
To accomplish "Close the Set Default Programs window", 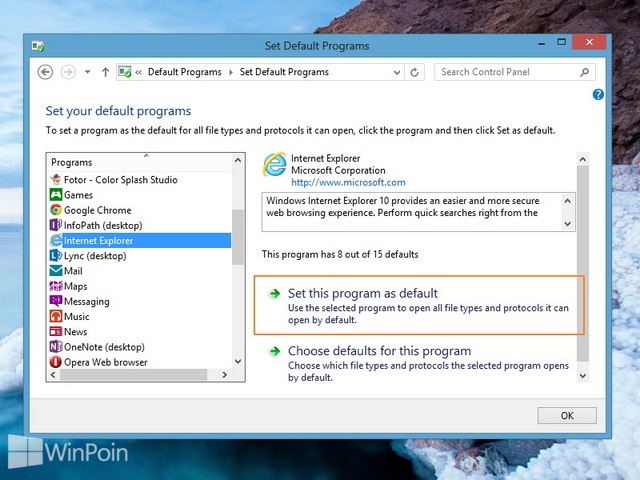I will (589, 42).
